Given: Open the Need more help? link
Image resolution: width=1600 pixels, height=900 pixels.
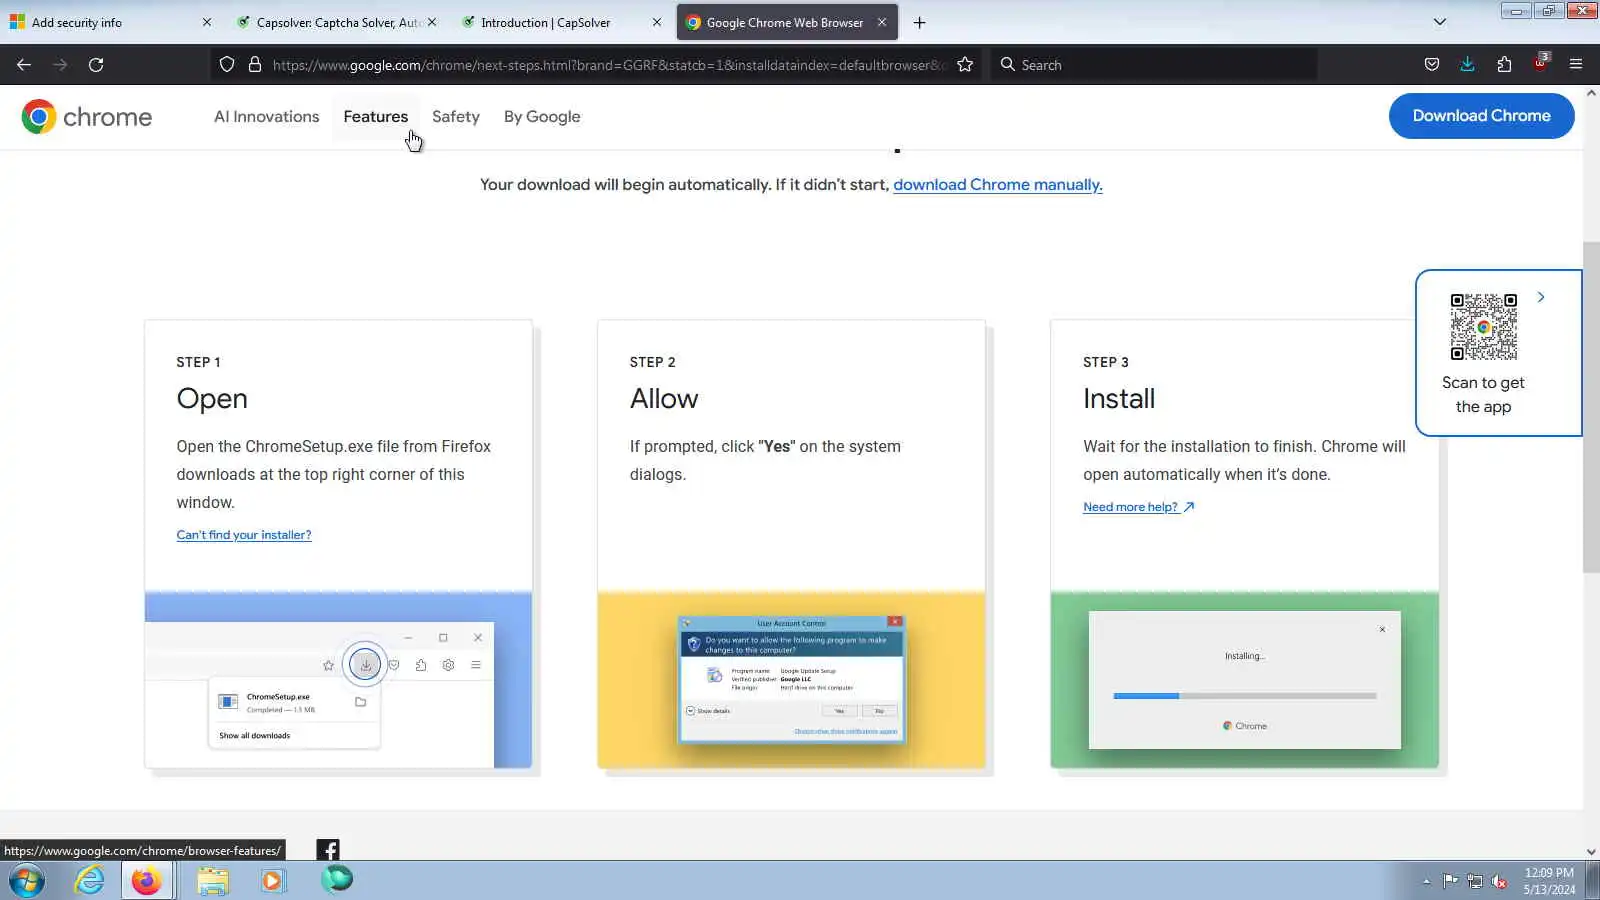Looking at the screenshot, I should point(1139,507).
